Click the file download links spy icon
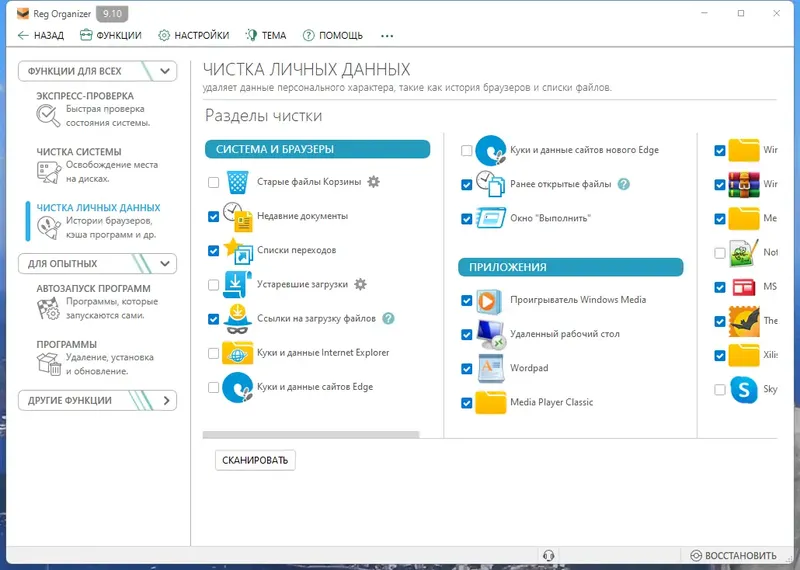The image size is (800, 570). (238, 319)
